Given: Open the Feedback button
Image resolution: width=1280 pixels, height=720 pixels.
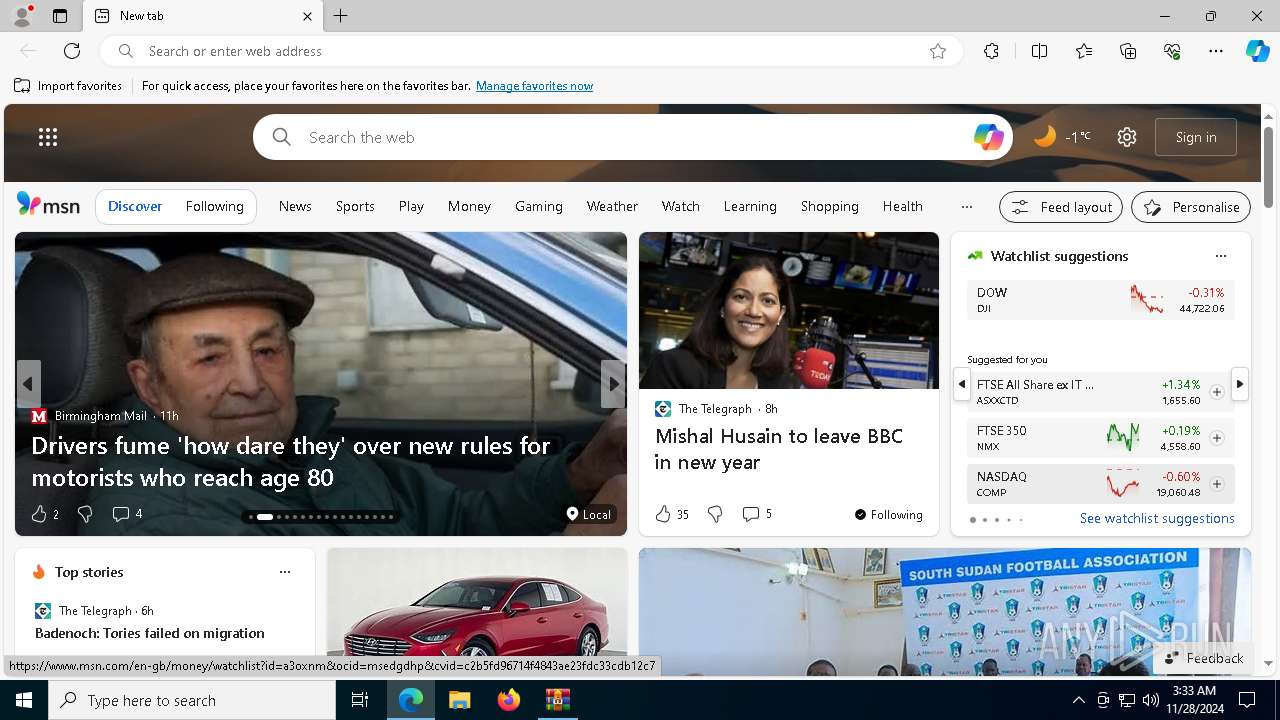Looking at the screenshot, I should (1204, 658).
